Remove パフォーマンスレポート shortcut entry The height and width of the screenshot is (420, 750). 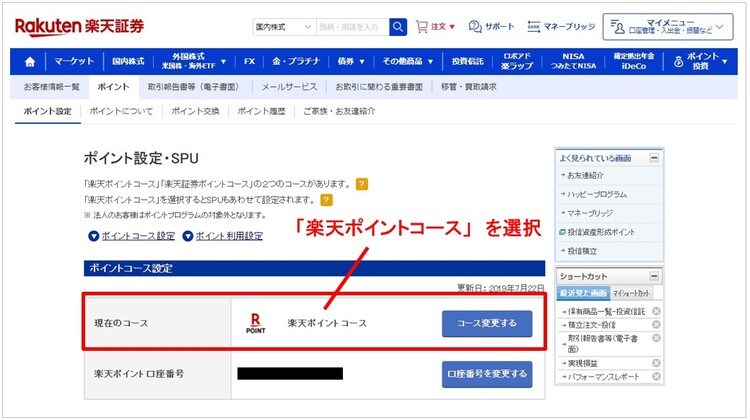tap(656, 376)
